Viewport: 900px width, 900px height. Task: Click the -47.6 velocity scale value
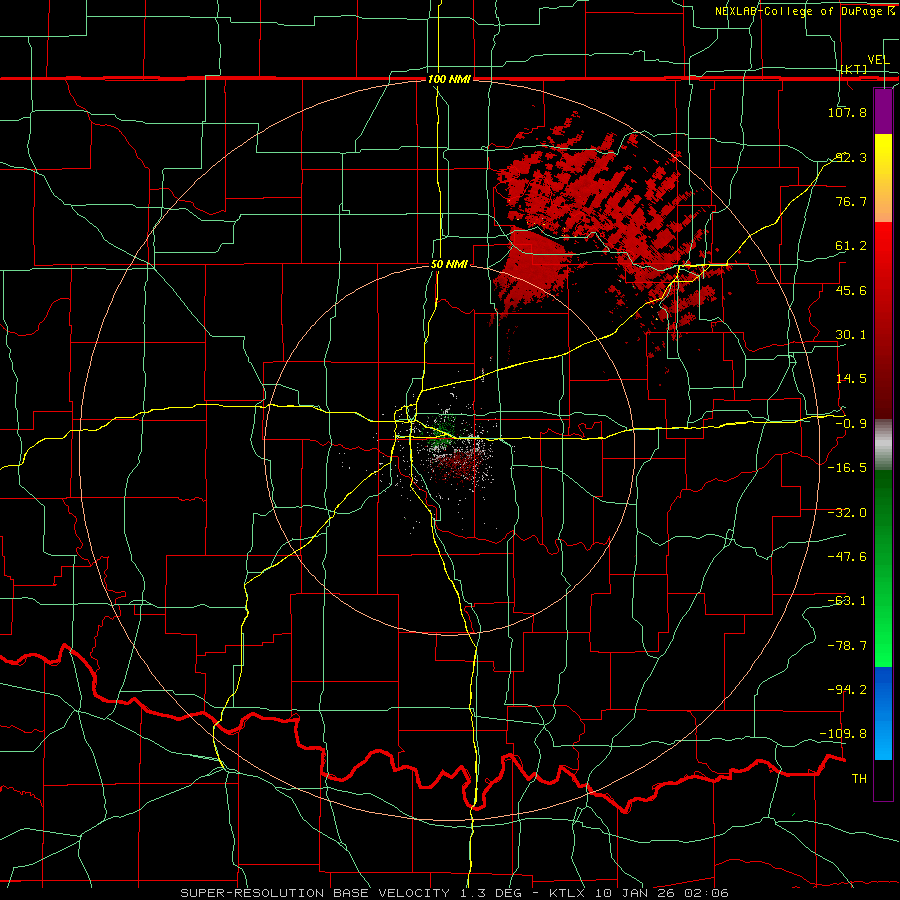(x=847, y=557)
